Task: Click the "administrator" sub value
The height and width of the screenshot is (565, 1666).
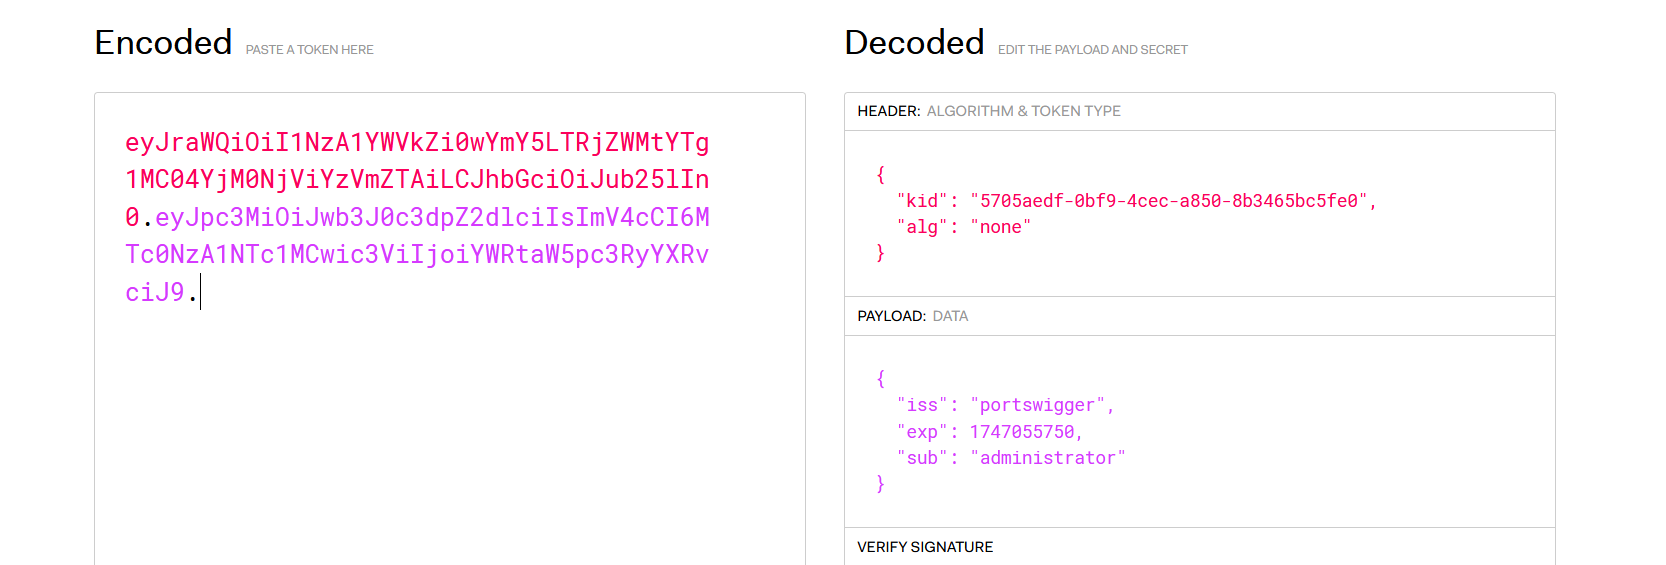Action: [1047, 458]
